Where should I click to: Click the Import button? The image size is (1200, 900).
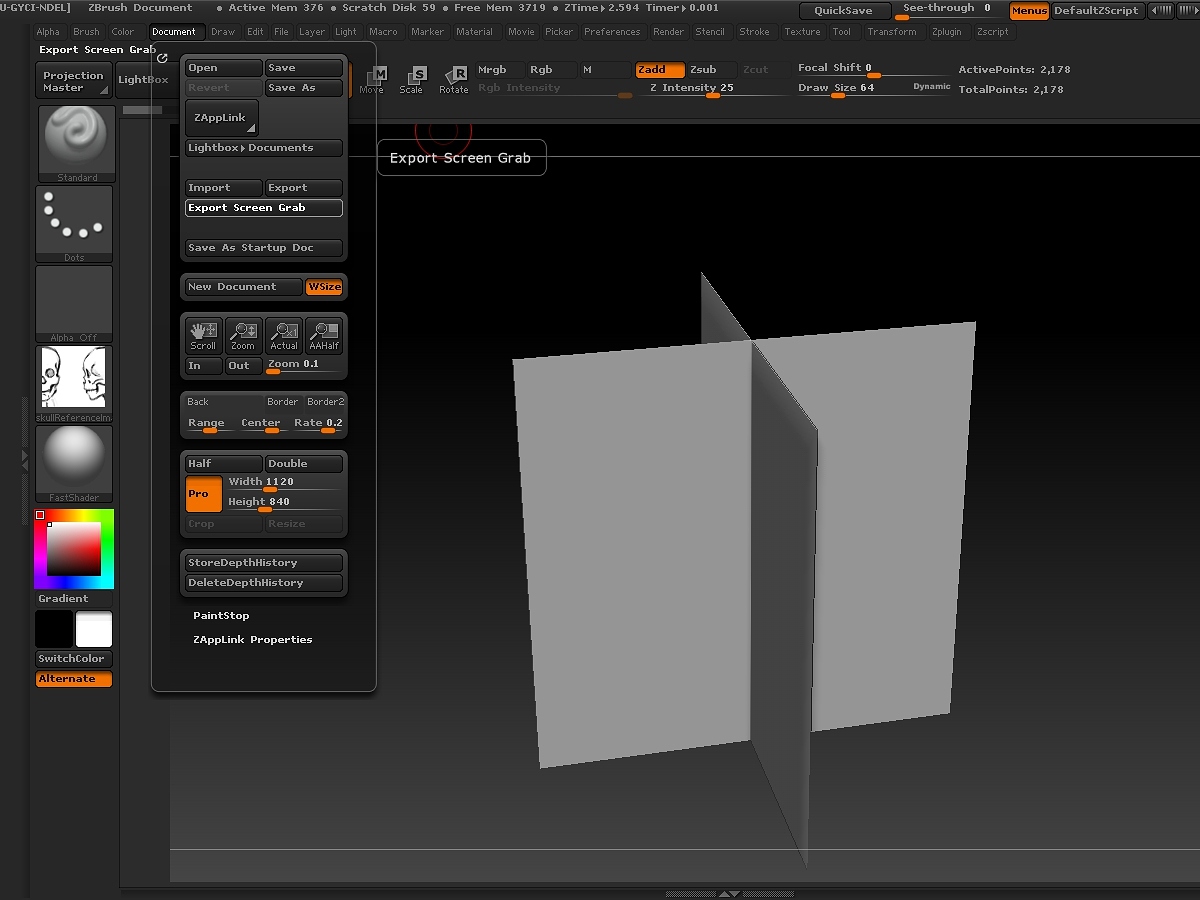click(224, 188)
